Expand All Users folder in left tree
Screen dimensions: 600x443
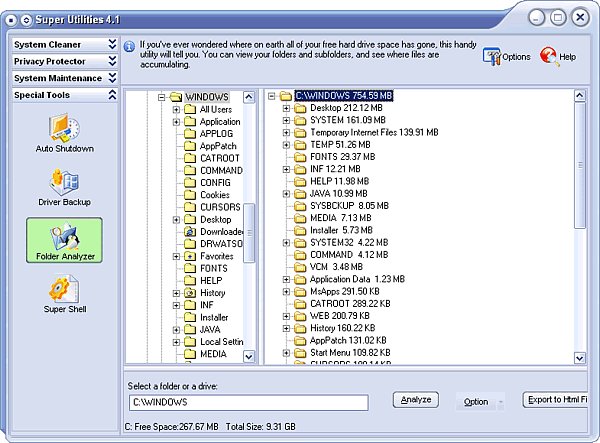[176, 109]
